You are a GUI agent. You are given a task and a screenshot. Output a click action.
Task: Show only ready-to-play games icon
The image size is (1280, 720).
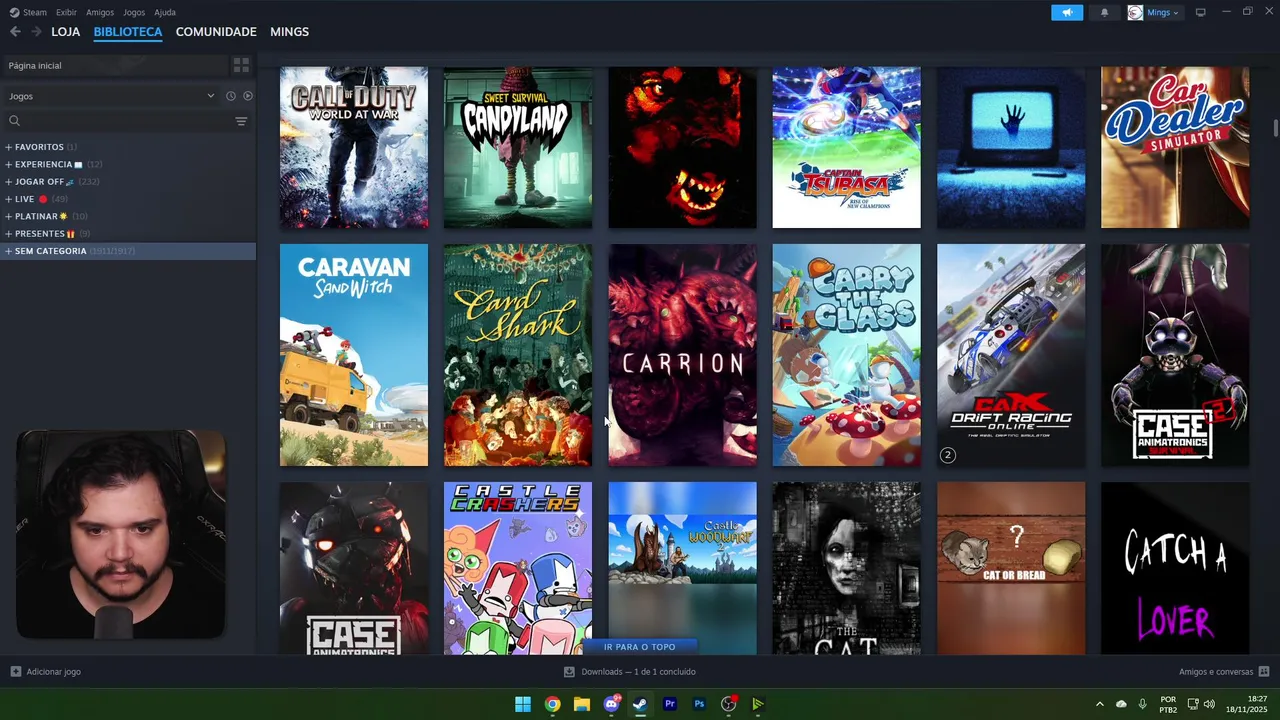pos(247,96)
